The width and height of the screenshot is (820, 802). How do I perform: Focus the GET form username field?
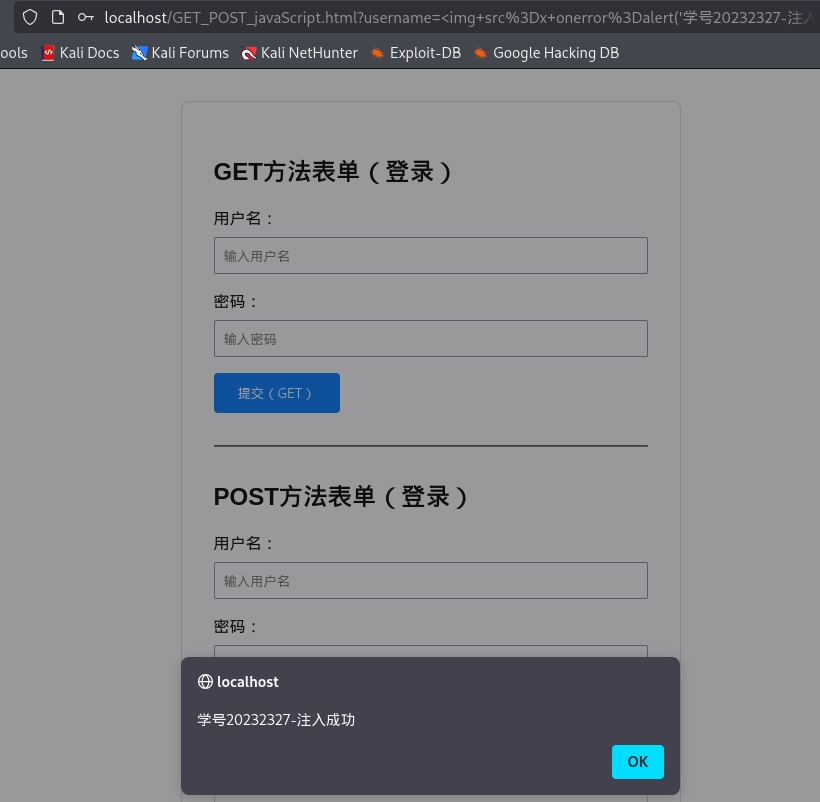[x=430, y=256]
